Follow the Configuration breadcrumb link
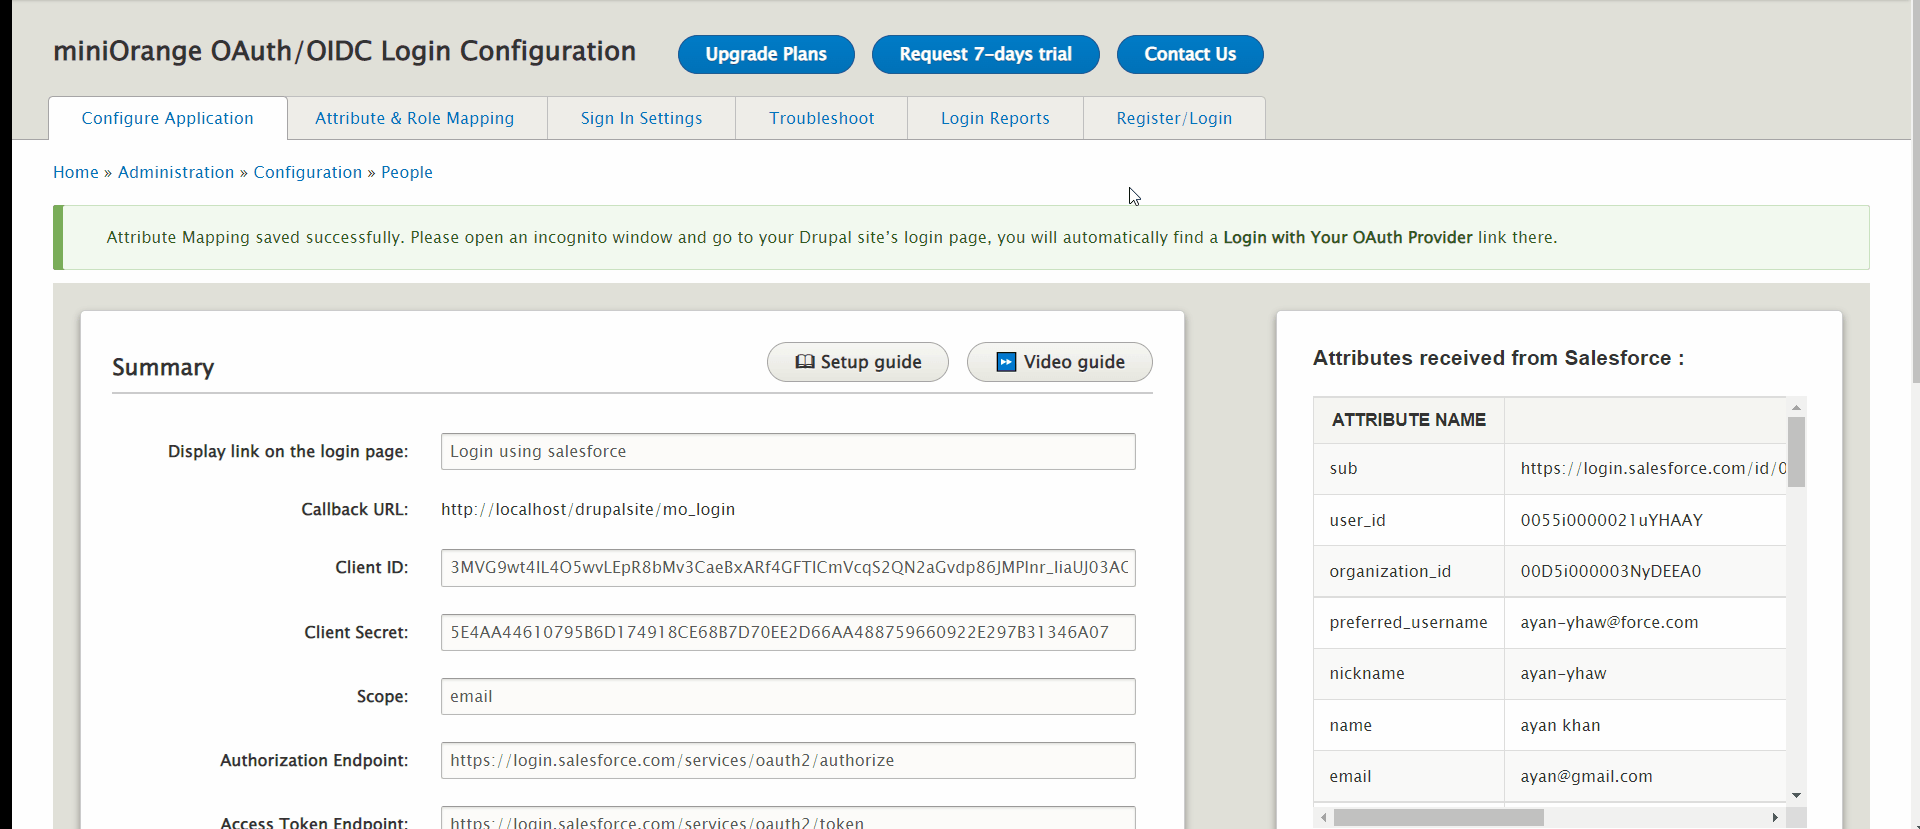The width and height of the screenshot is (1920, 829). coord(308,172)
